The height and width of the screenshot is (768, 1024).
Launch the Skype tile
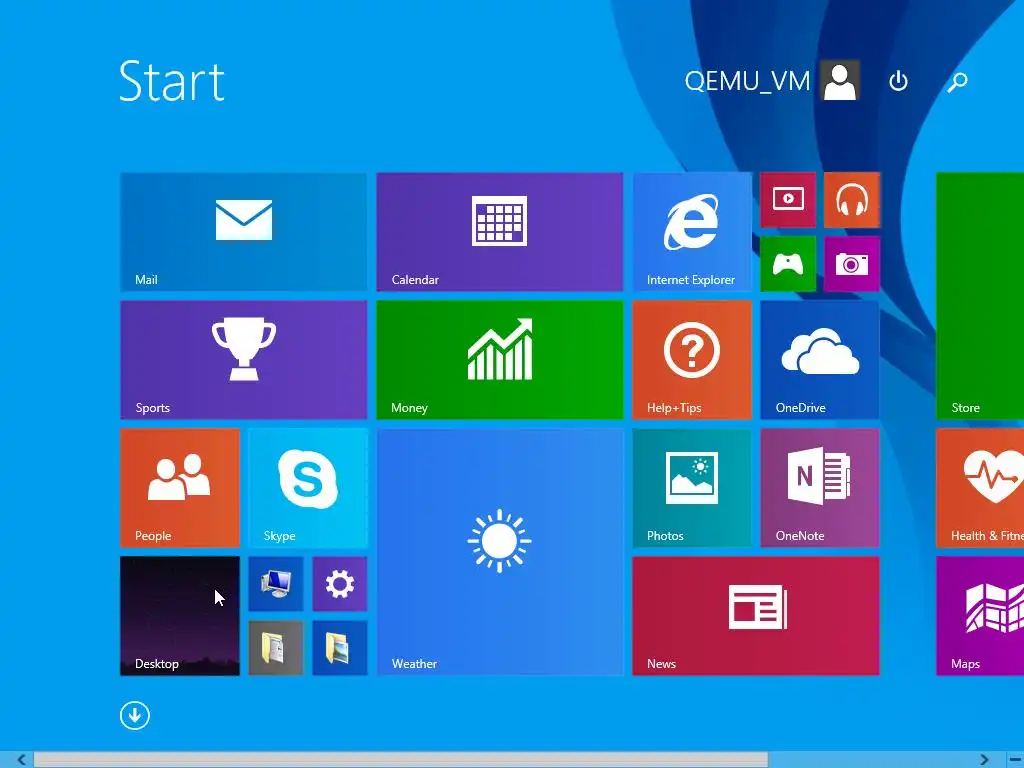click(308, 488)
